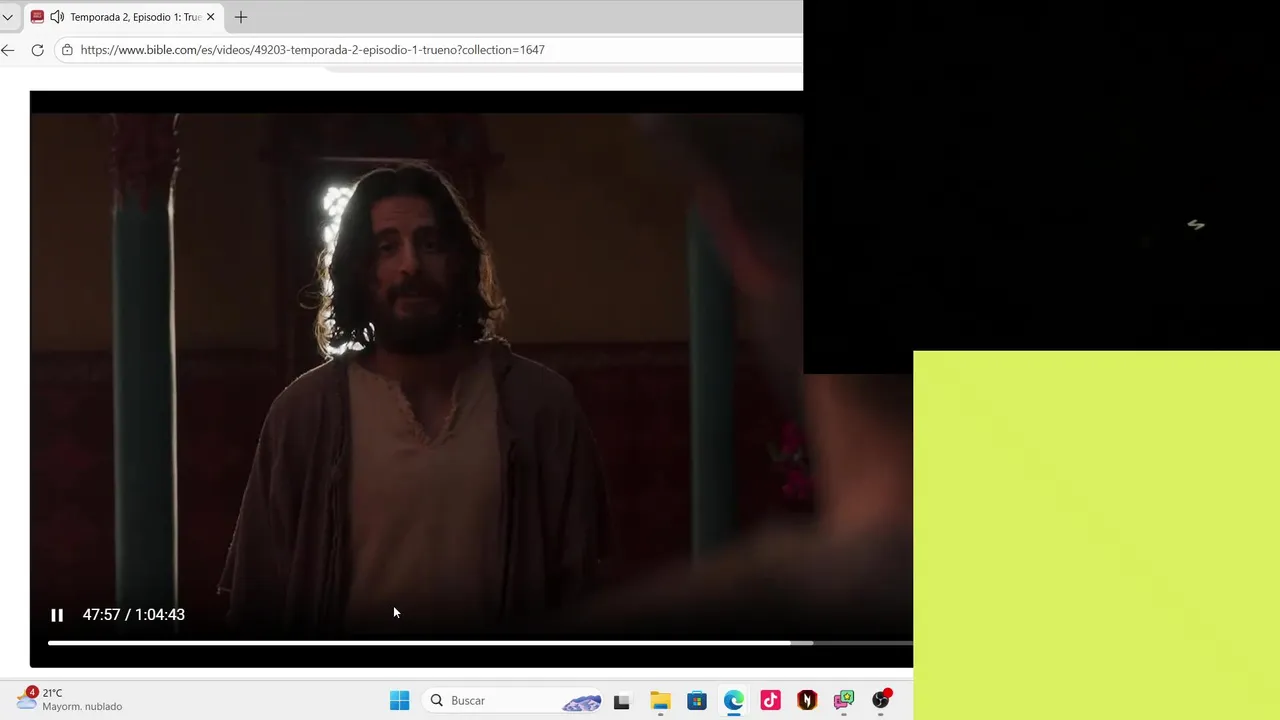Viewport: 1280px width, 720px height.
Task: Open the chat-bubble star app in taskbar
Action: click(x=844, y=700)
